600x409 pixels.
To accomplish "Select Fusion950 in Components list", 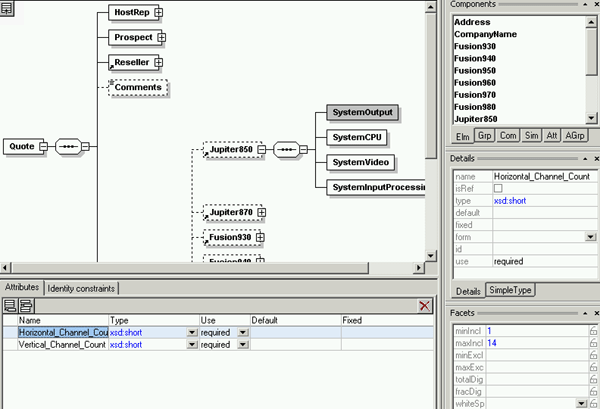I will click(475, 71).
